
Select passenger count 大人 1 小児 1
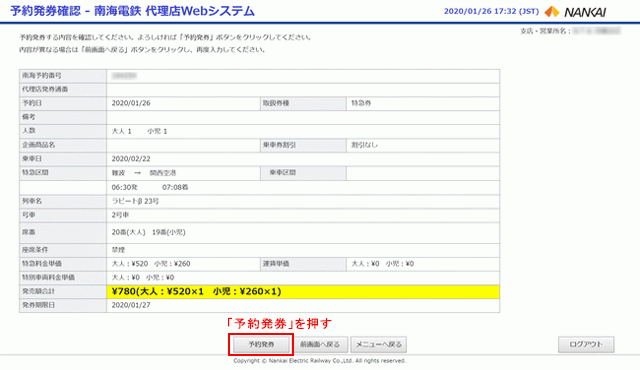(139, 131)
